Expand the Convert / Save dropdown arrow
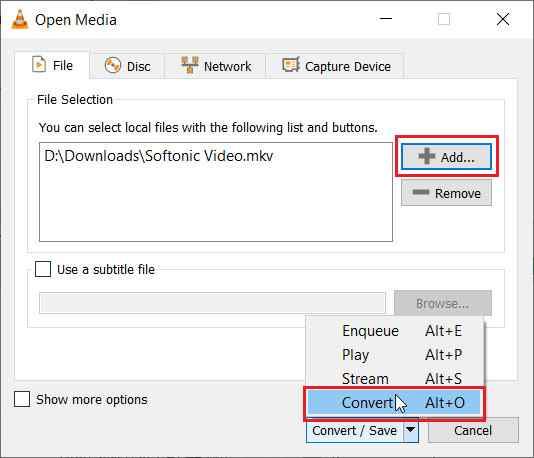This screenshot has width=534, height=458. [411, 430]
